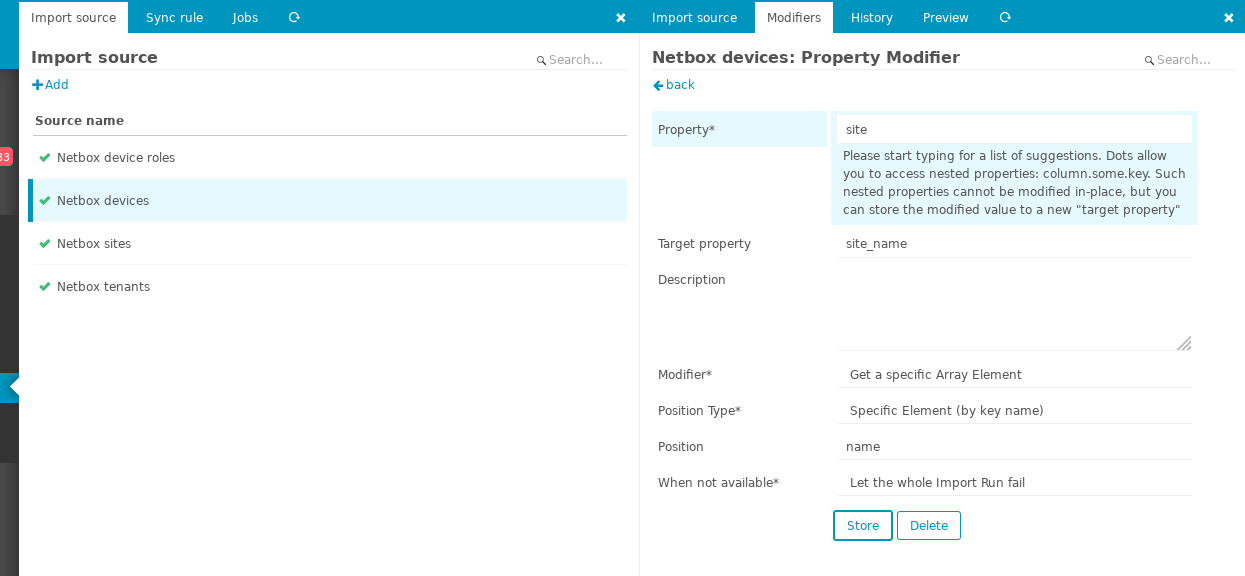Image resolution: width=1245 pixels, height=576 pixels.
Task: Click the plus icon next to Add
Action: [38, 85]
